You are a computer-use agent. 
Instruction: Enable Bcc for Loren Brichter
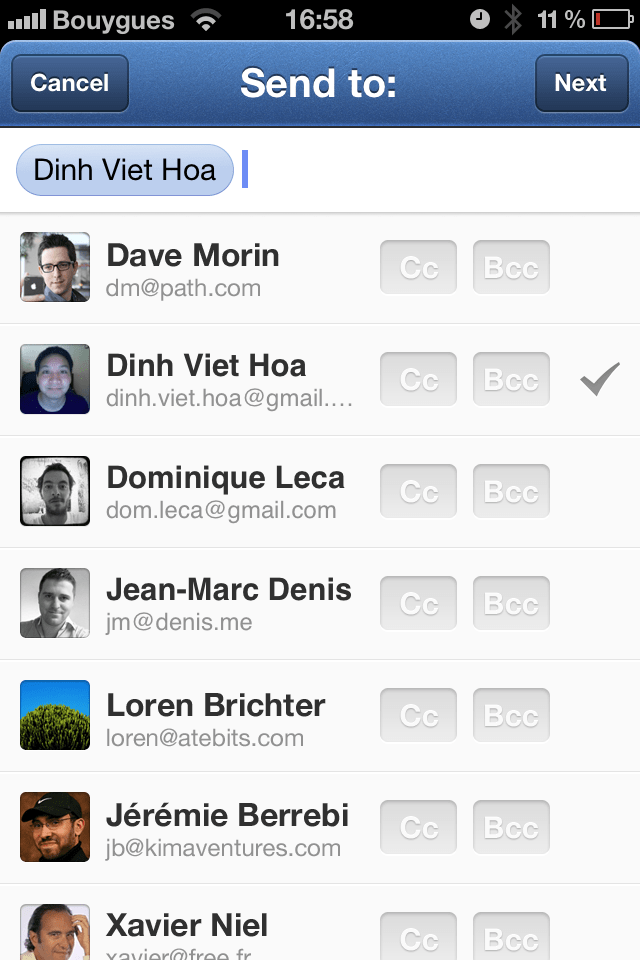(511, 715)
